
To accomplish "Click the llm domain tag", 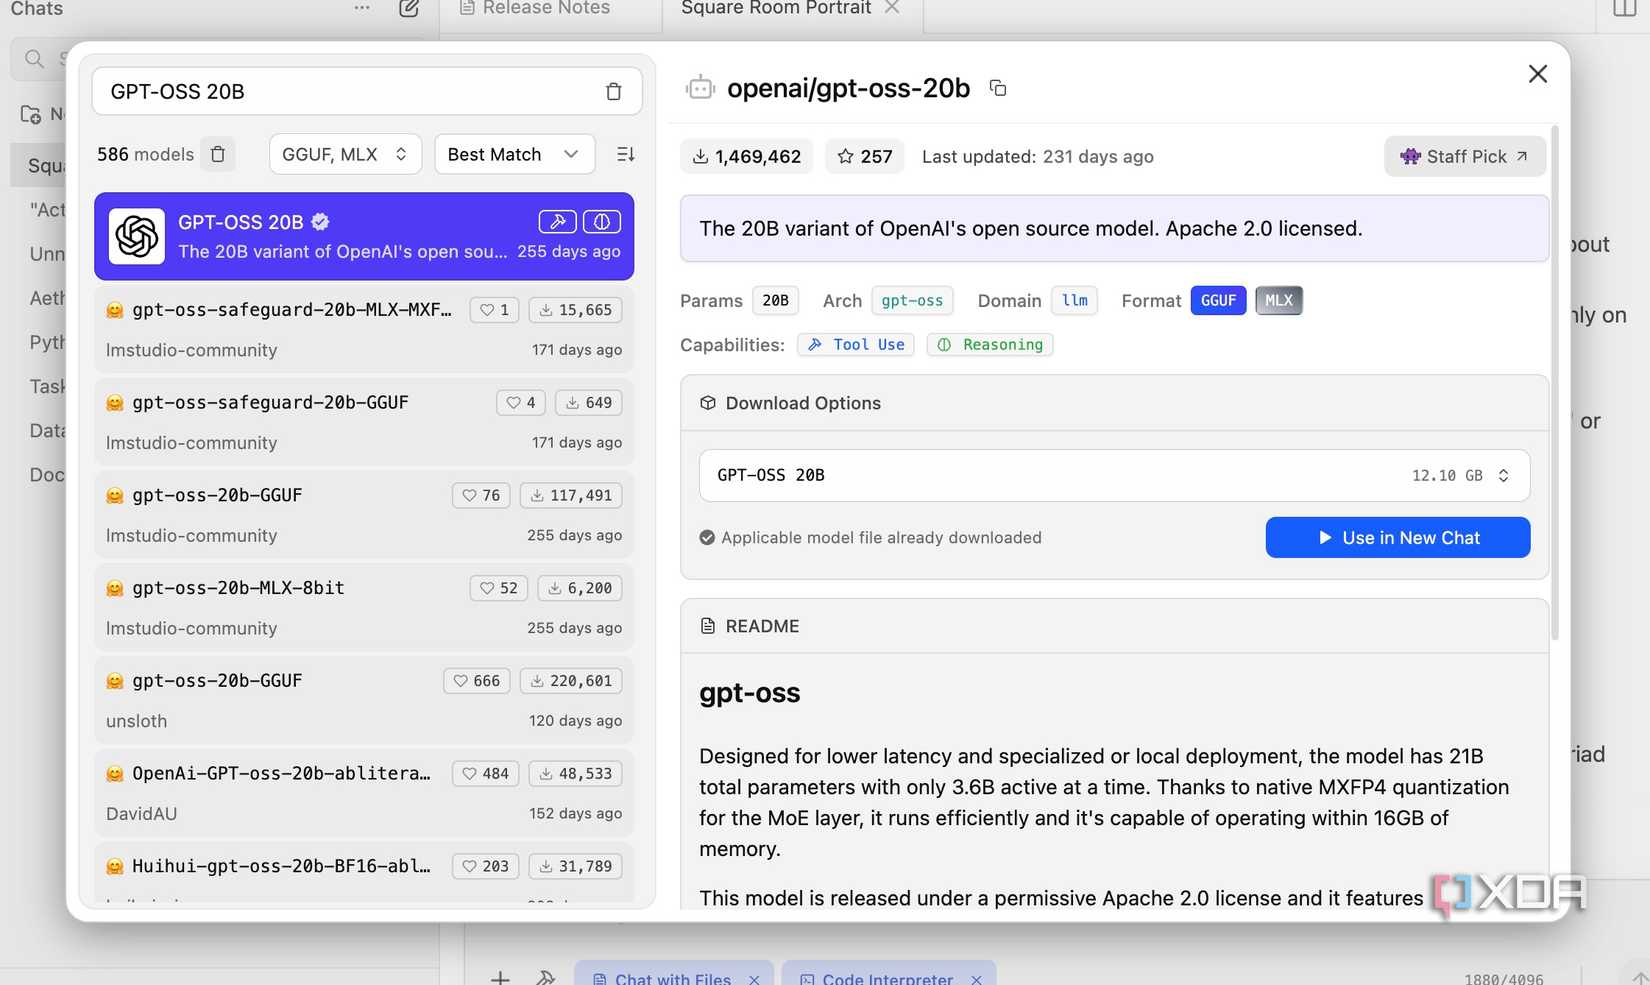I will pos(1074,300).
